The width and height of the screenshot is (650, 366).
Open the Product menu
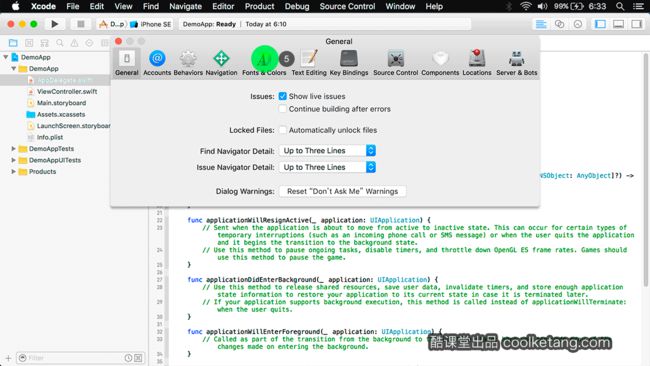click(260, 6)
